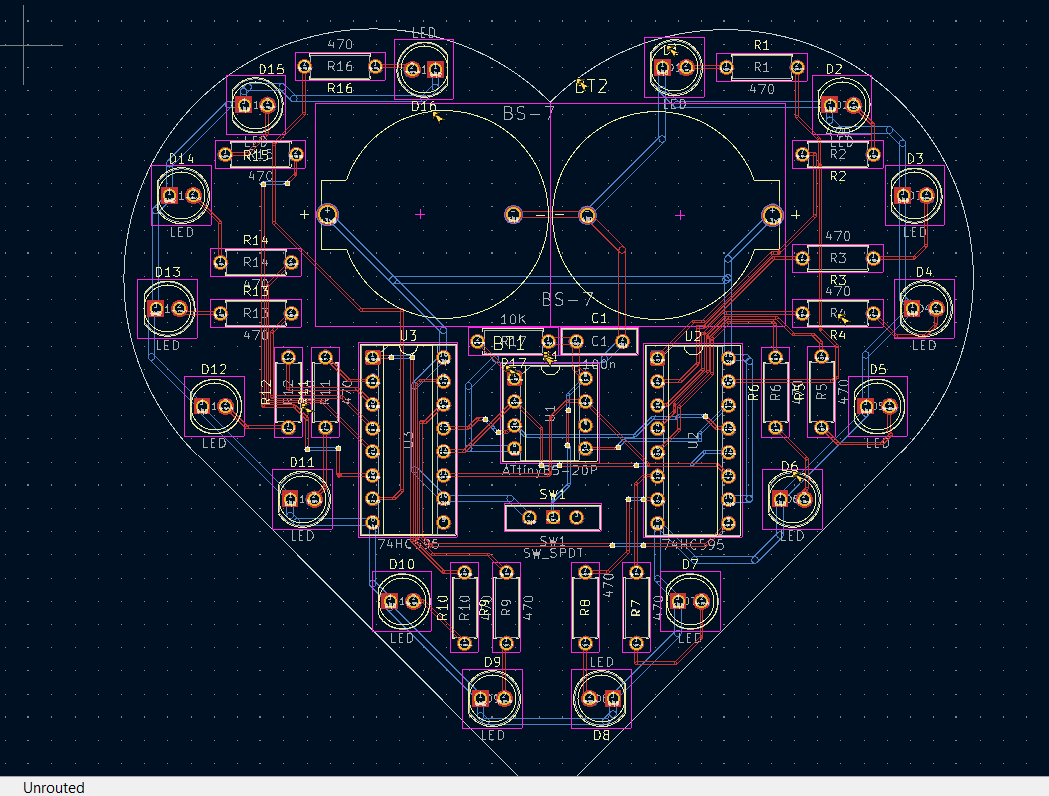Viewport: 1049px width, 796px height.
Task: Pick resistor footprint R13
Action: click(256, 313)
